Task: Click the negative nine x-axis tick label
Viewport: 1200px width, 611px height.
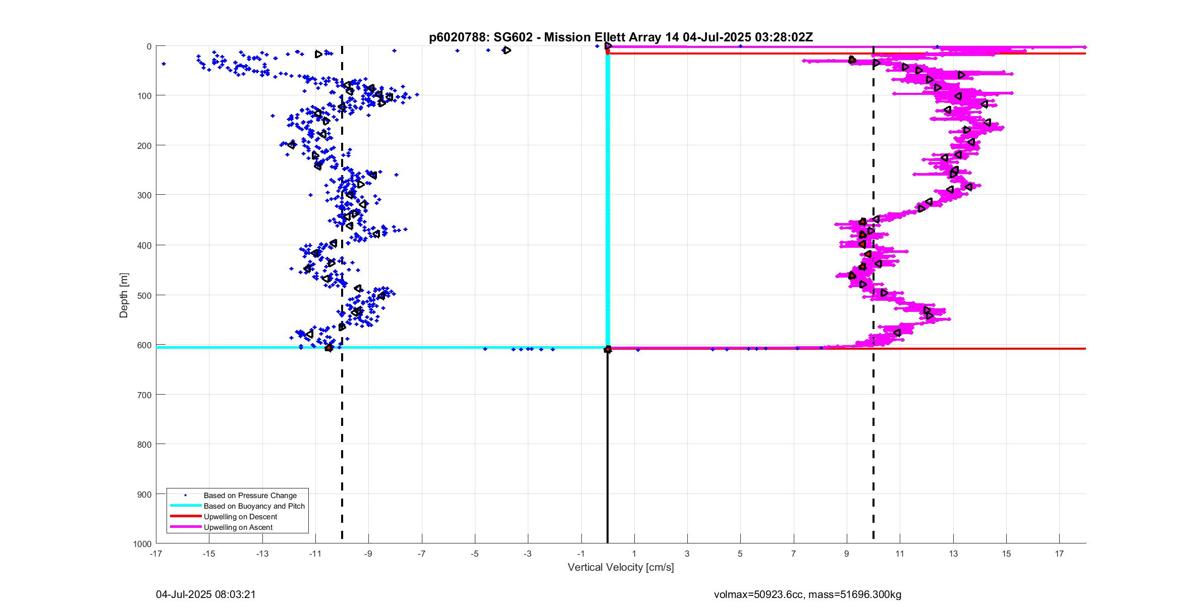Action: [369, 553]
